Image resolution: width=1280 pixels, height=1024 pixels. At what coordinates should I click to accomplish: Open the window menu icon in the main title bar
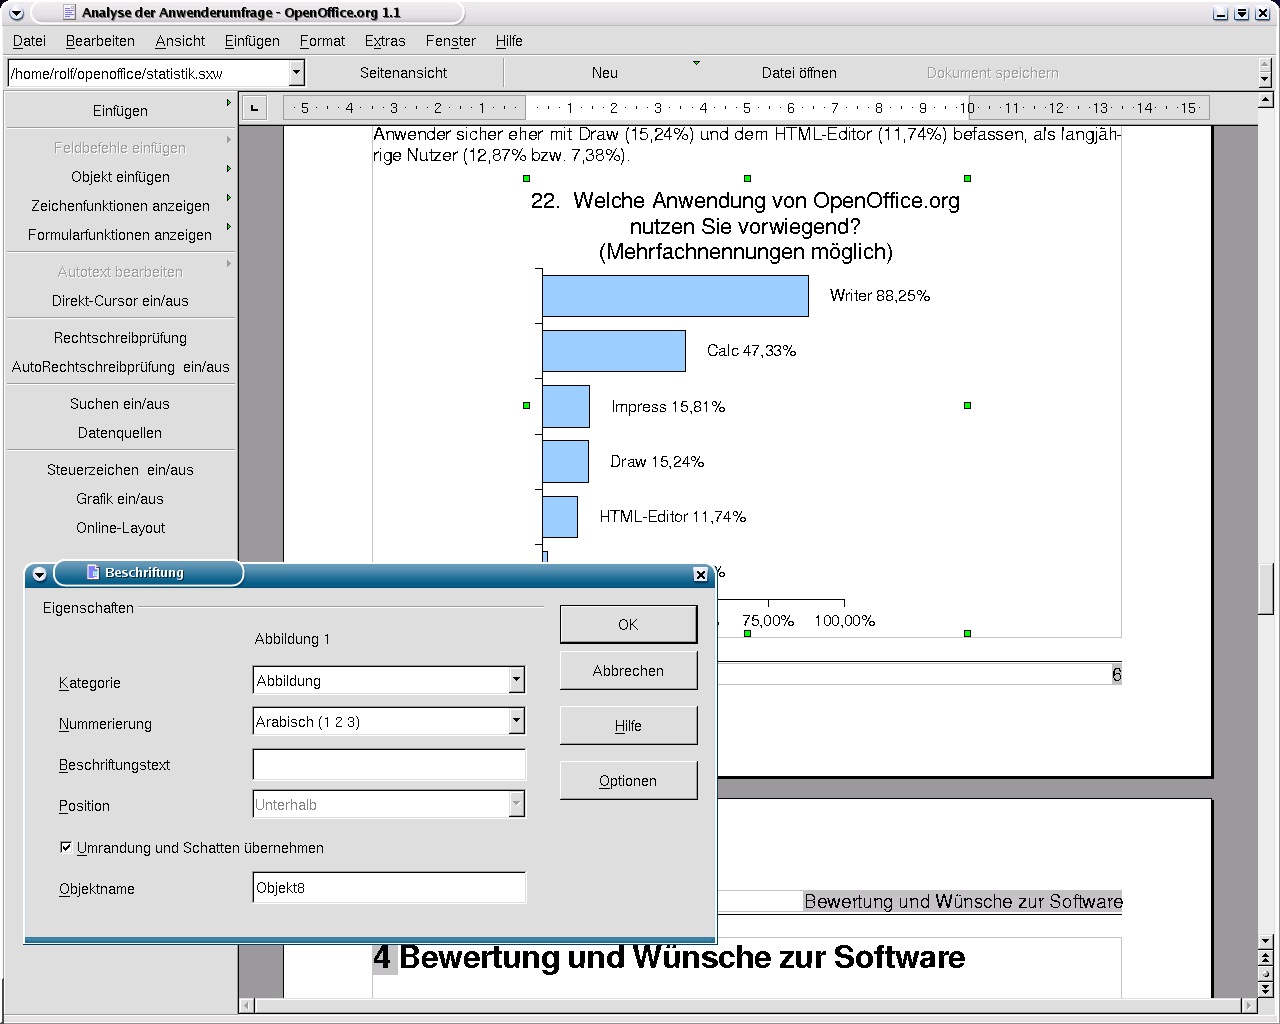pyautogui.click(x=15, y=13)
